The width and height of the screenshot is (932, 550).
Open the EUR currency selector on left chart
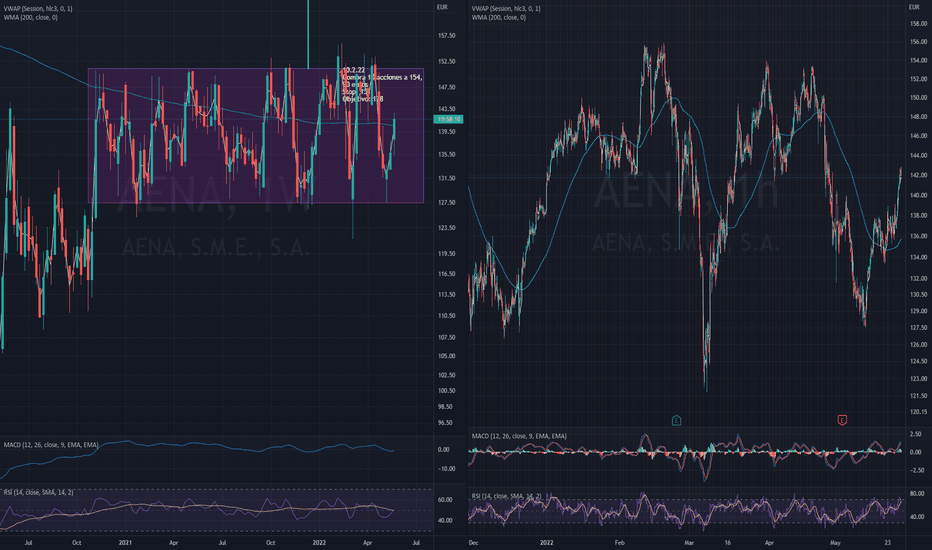(442, 7)
